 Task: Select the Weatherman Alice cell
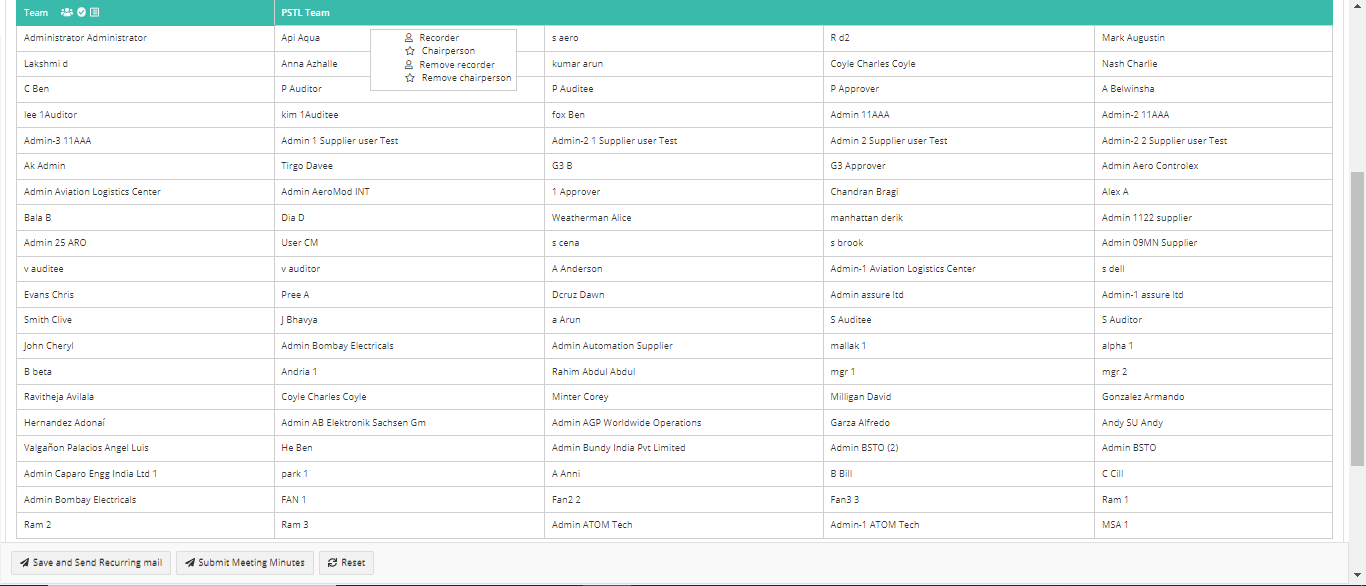[x=684, y=218]
